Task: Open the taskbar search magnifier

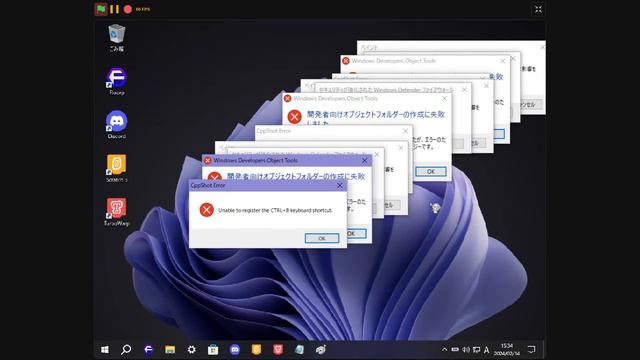Action: tap(126, 350)
